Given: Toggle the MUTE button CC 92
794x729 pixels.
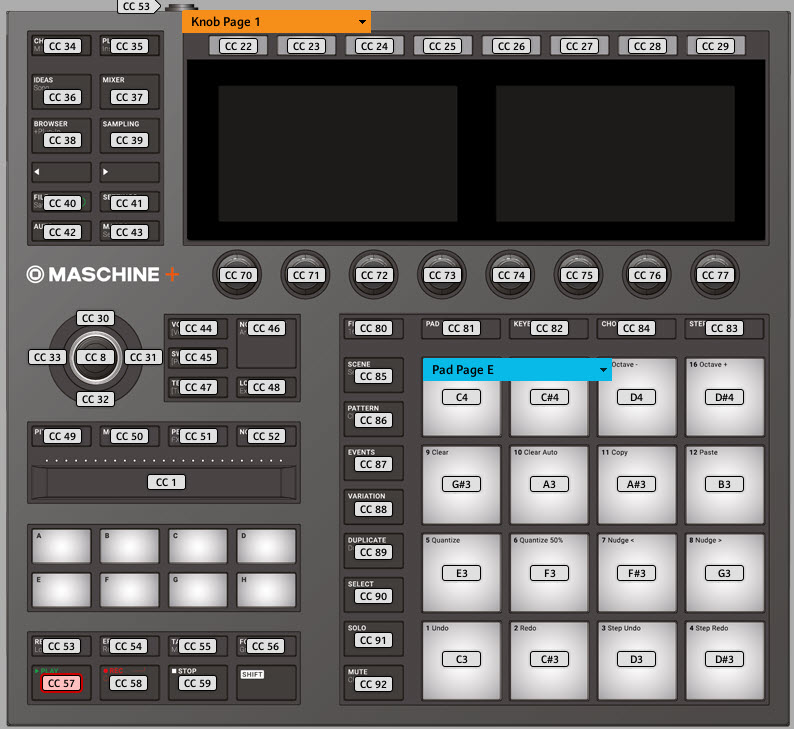Looking at the screenshot, I should point(373,683).
